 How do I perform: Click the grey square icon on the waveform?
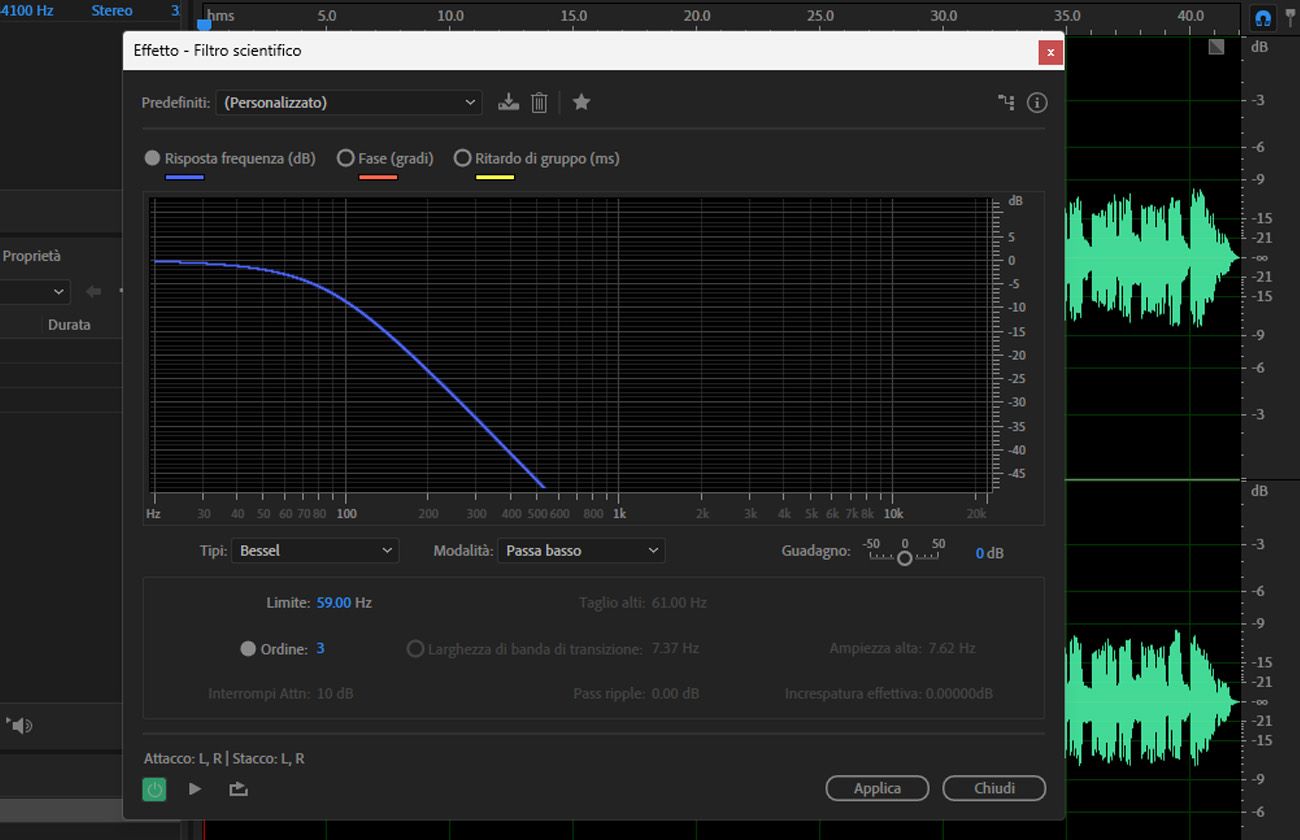tap(1216, 47)
